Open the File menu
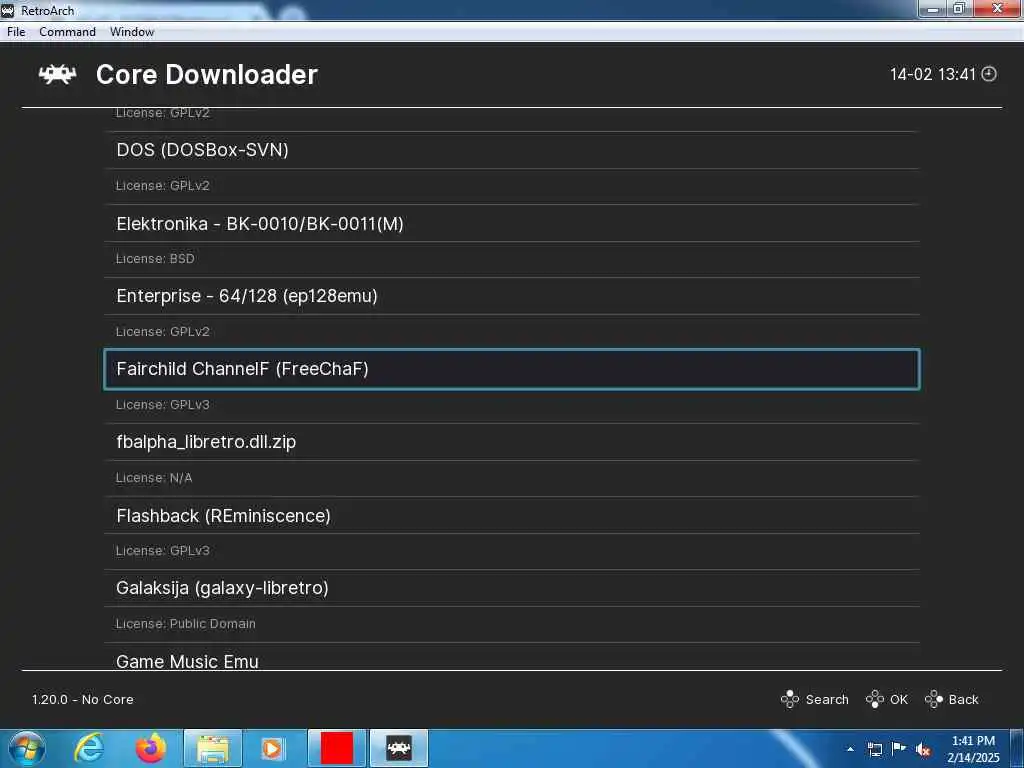This screenshot has width=1024, height=768. [16, 32]
